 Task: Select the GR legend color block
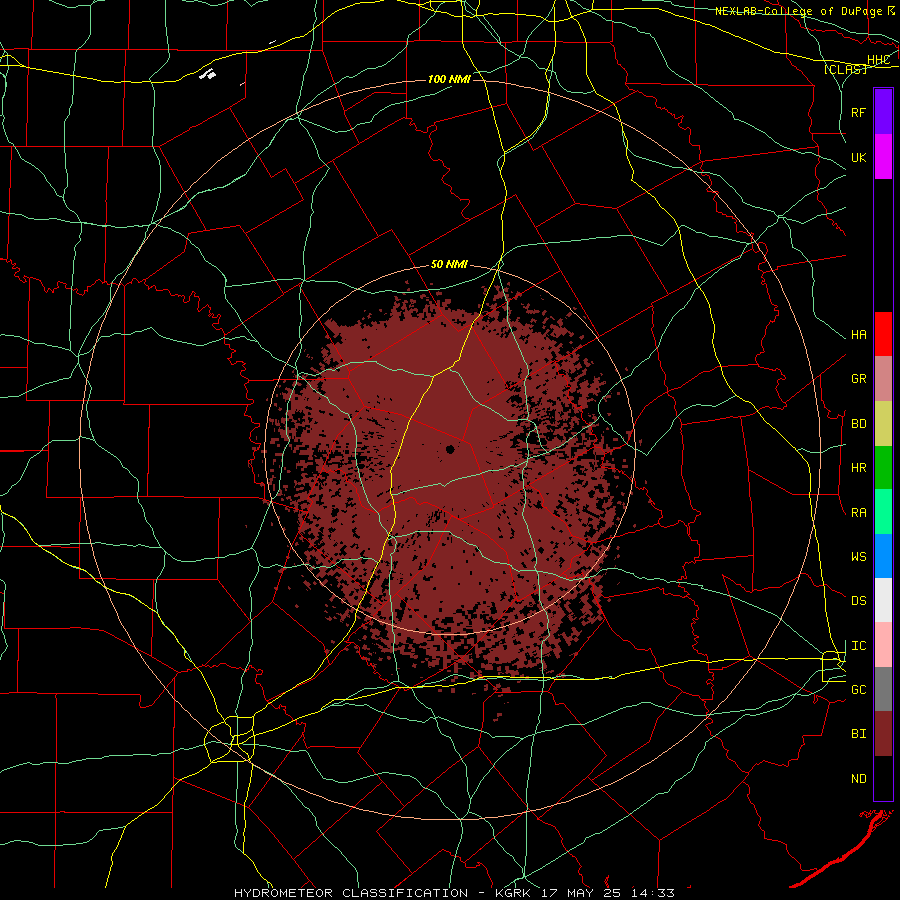(883, 379)
